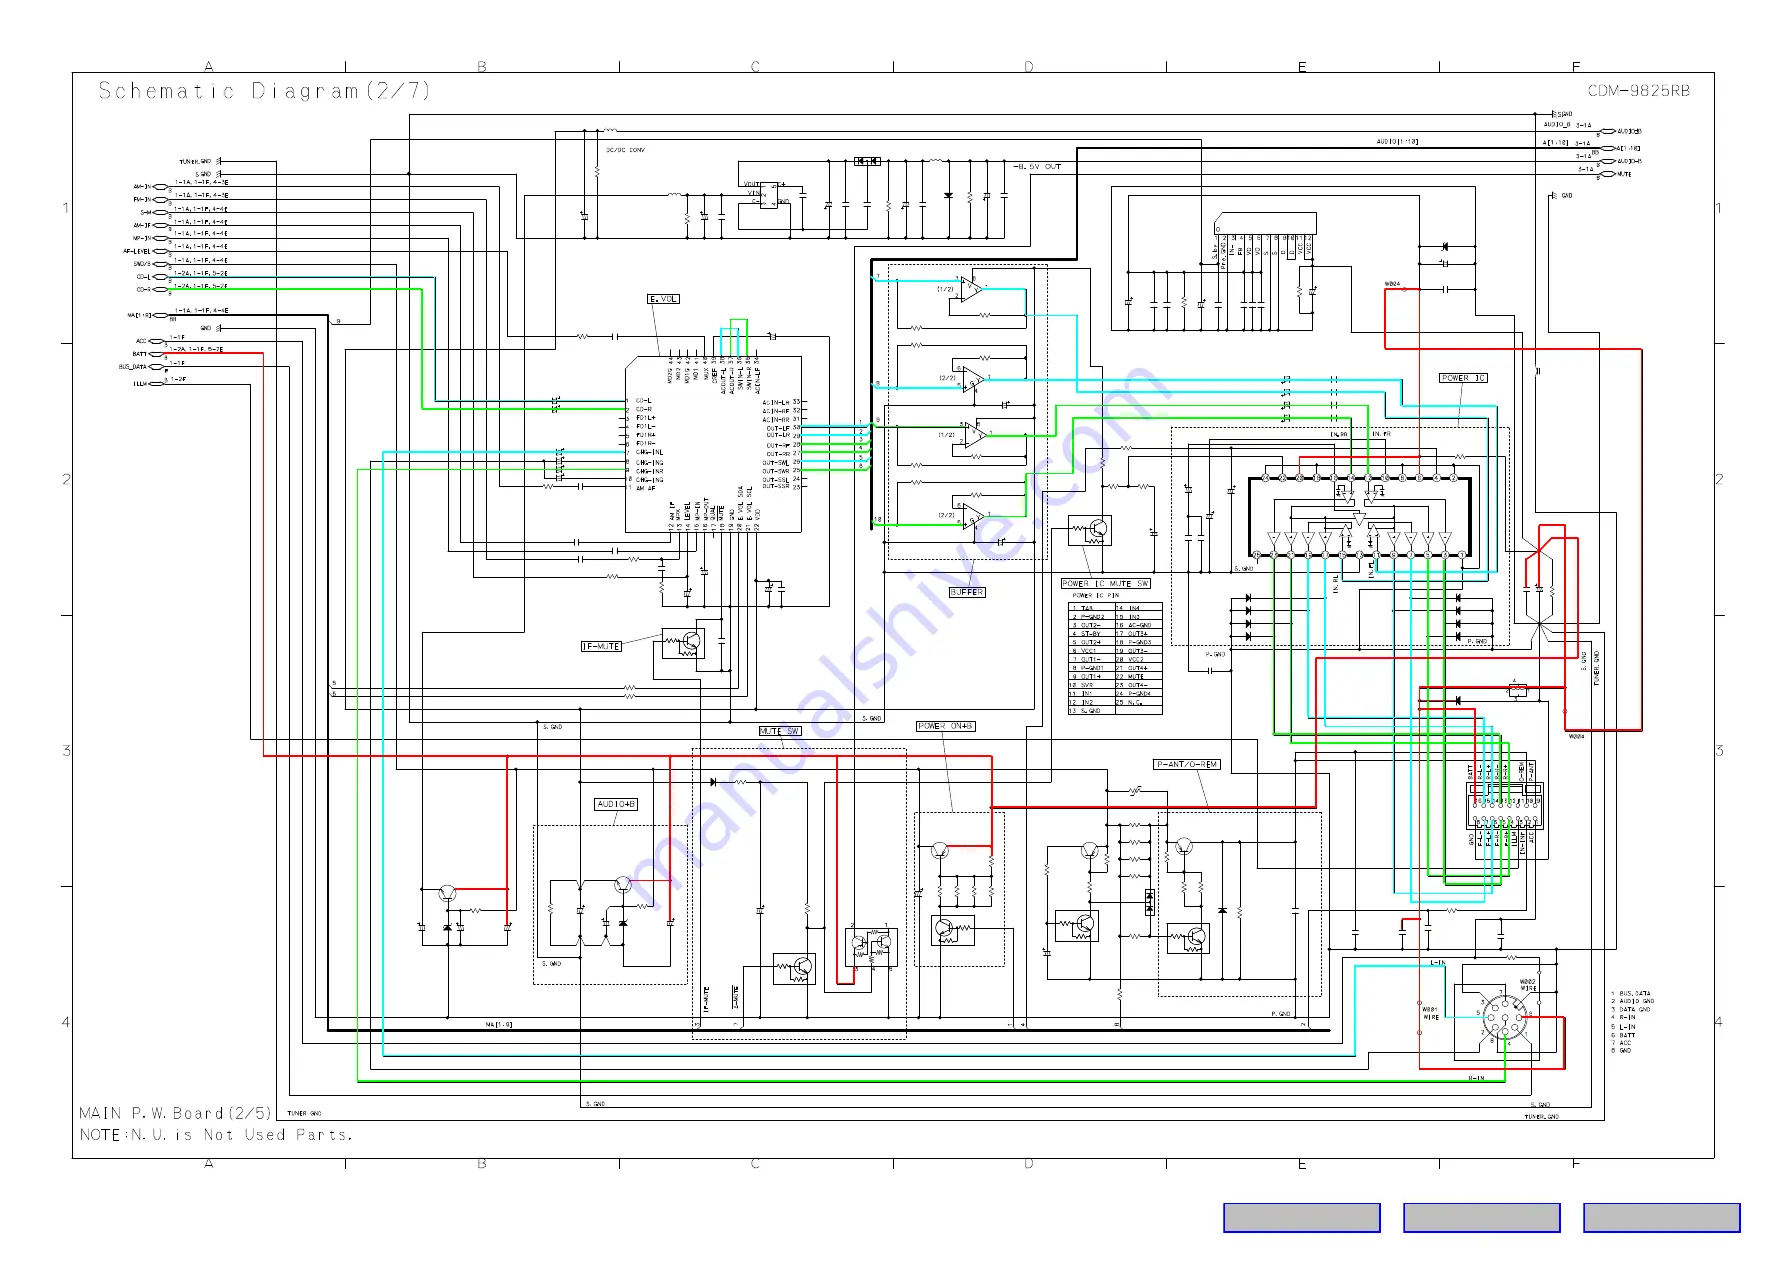This screenshot has height=1263, width=1786.
Task: Click the middle gray button below the schematic
Action: (1481, 1217)
